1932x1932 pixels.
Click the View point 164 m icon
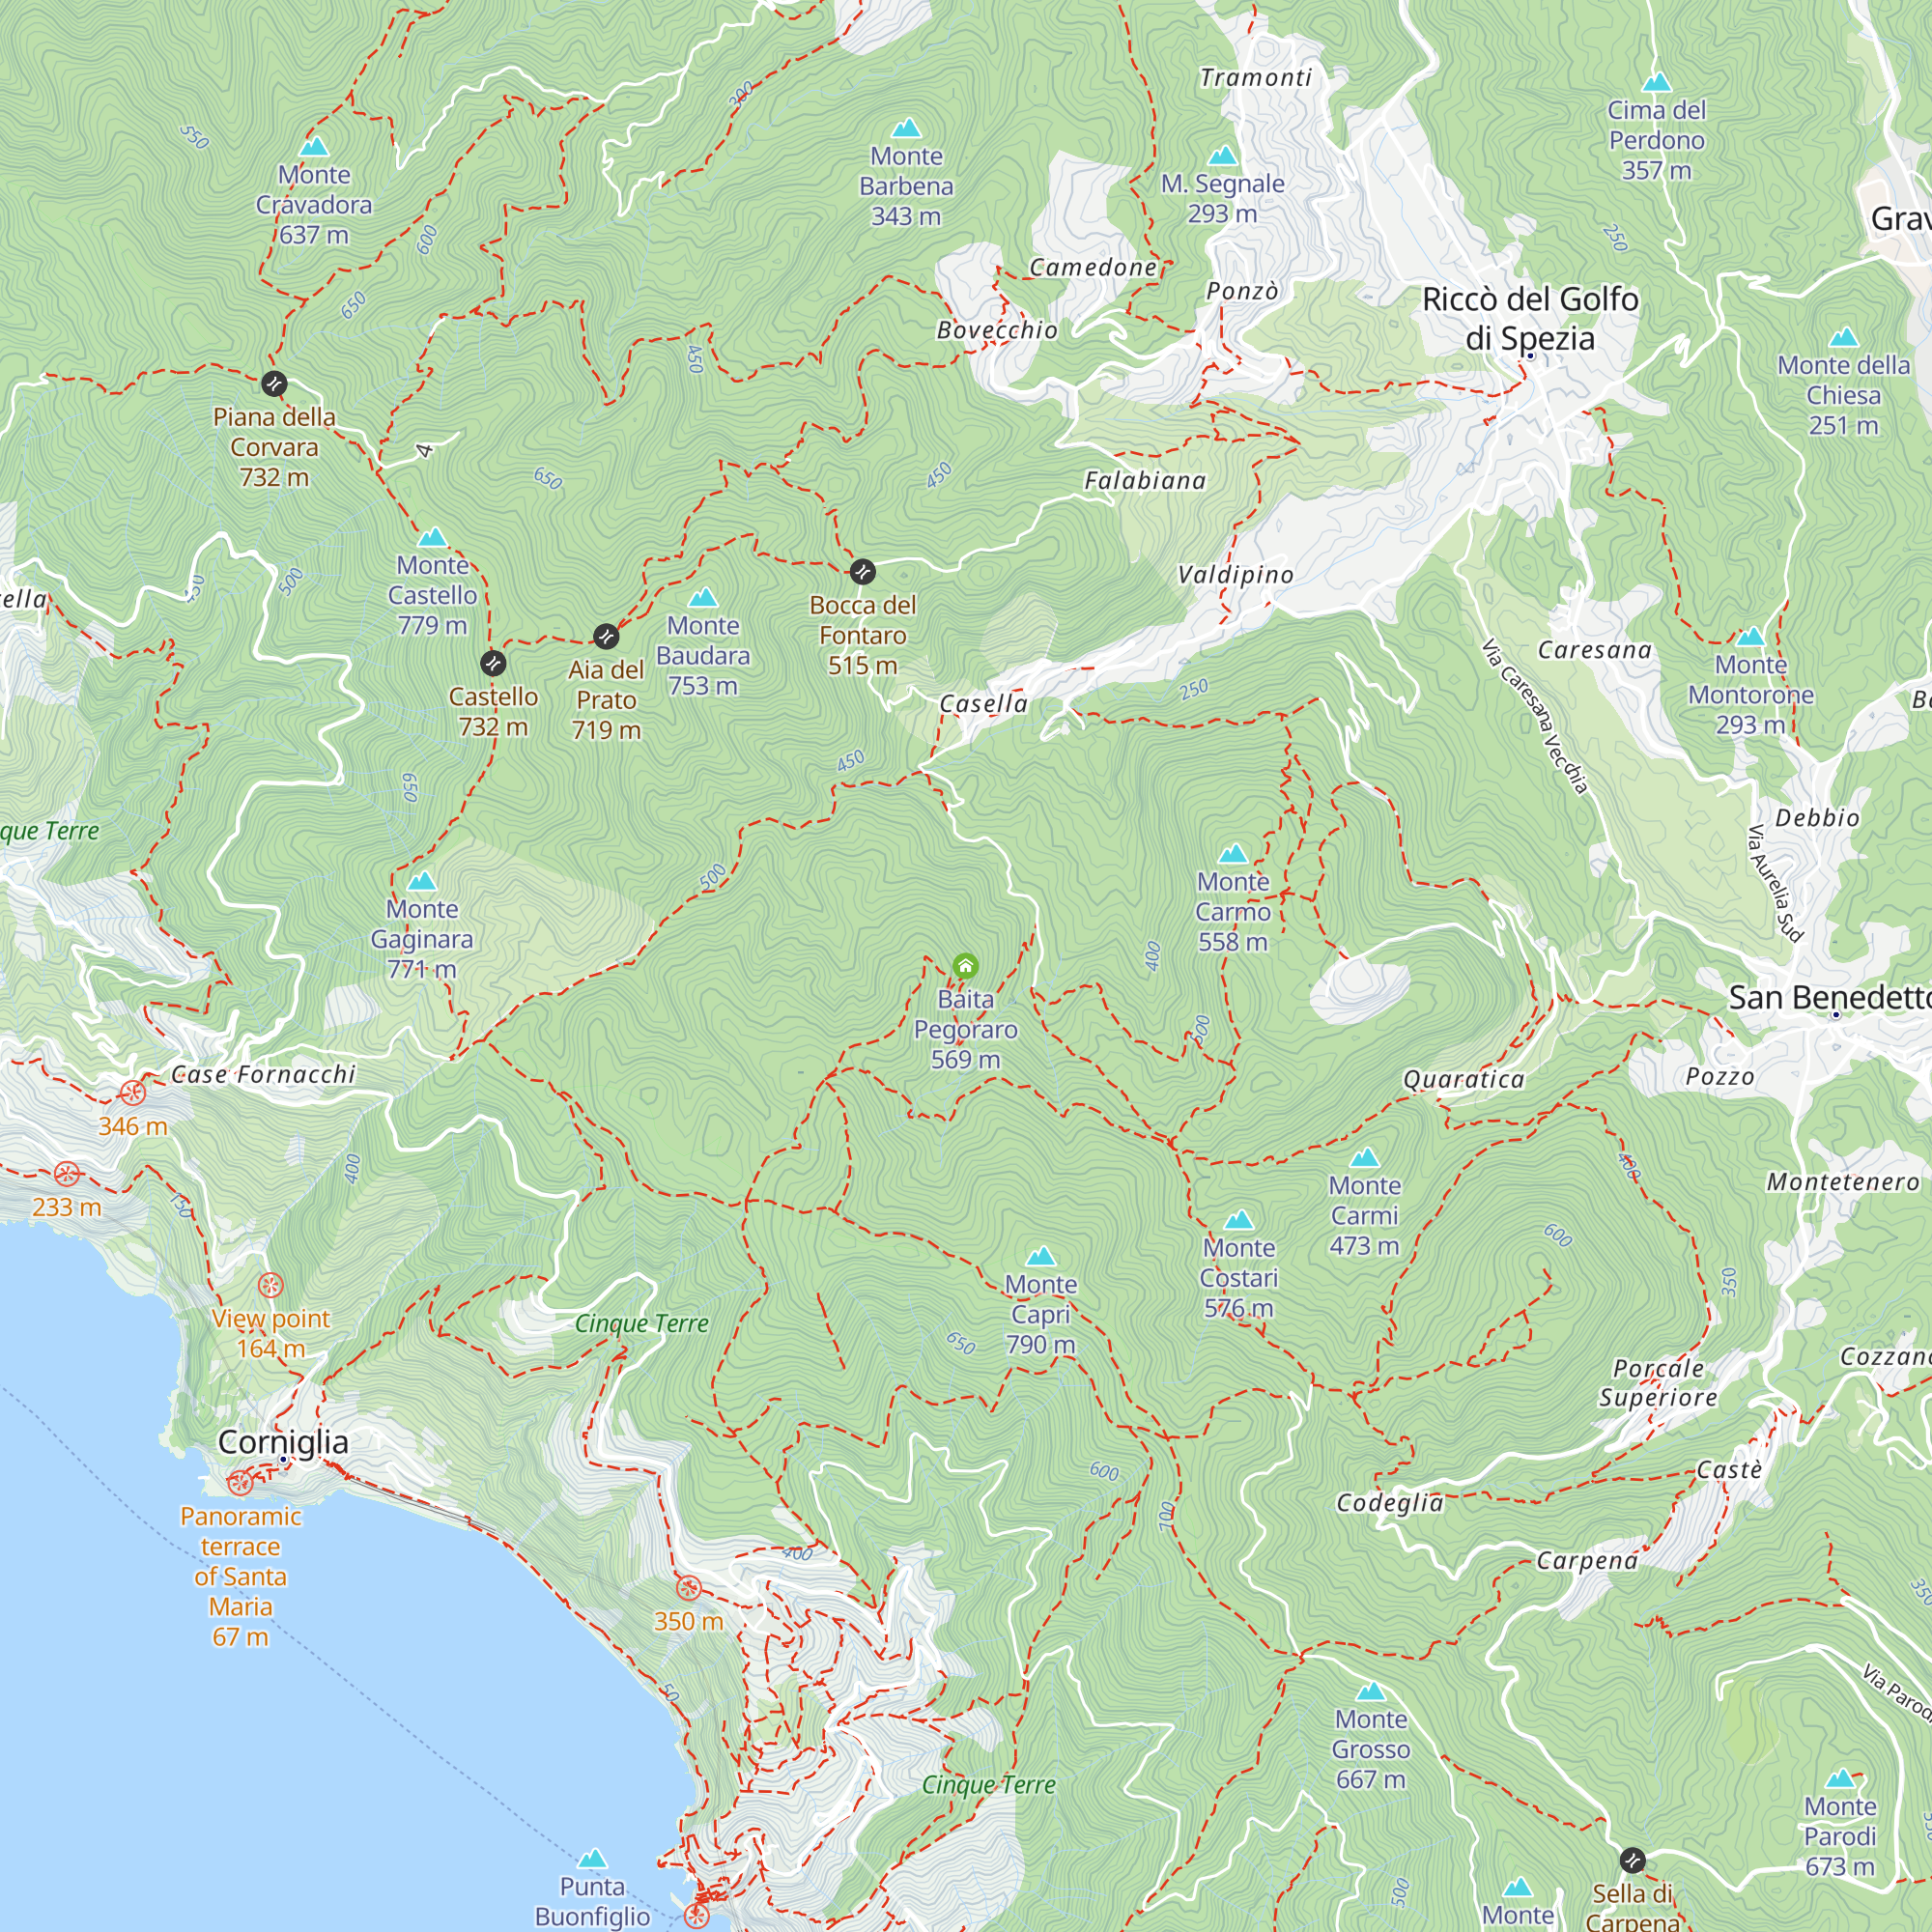pyautogui.click(x=271, y=1286)
